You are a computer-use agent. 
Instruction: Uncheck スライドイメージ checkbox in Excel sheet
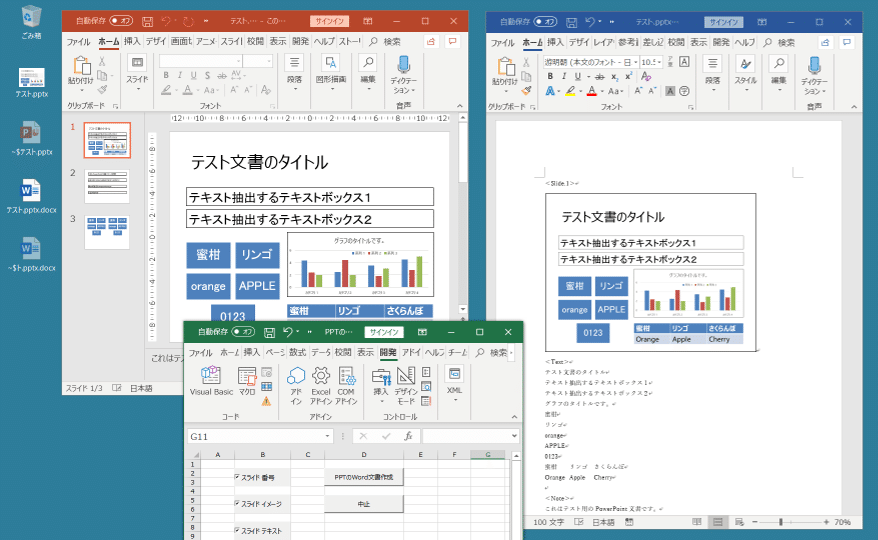[237, 504]
